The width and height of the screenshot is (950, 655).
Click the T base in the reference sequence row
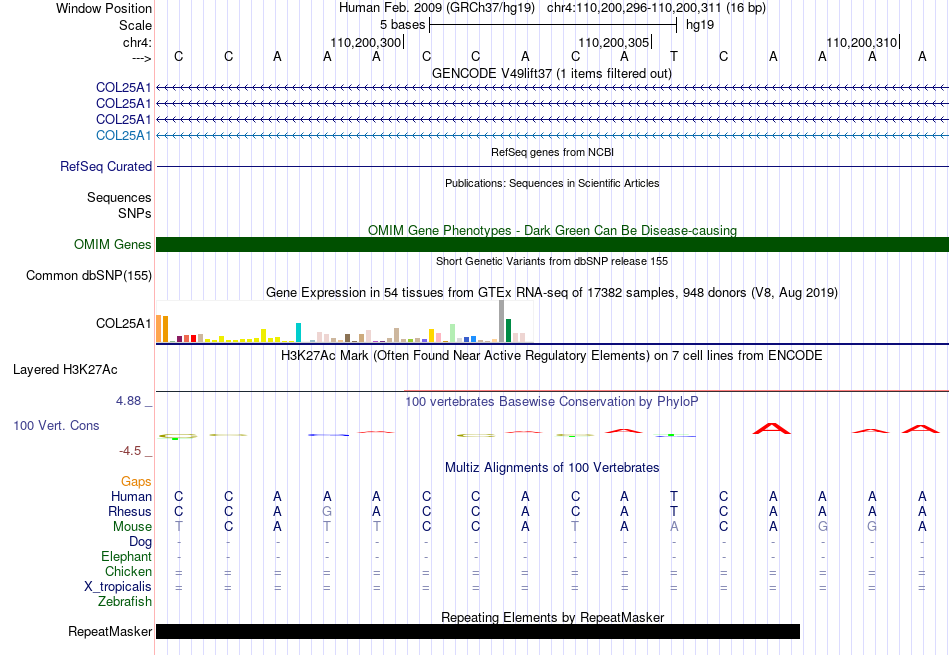click(x=674, y=56)
